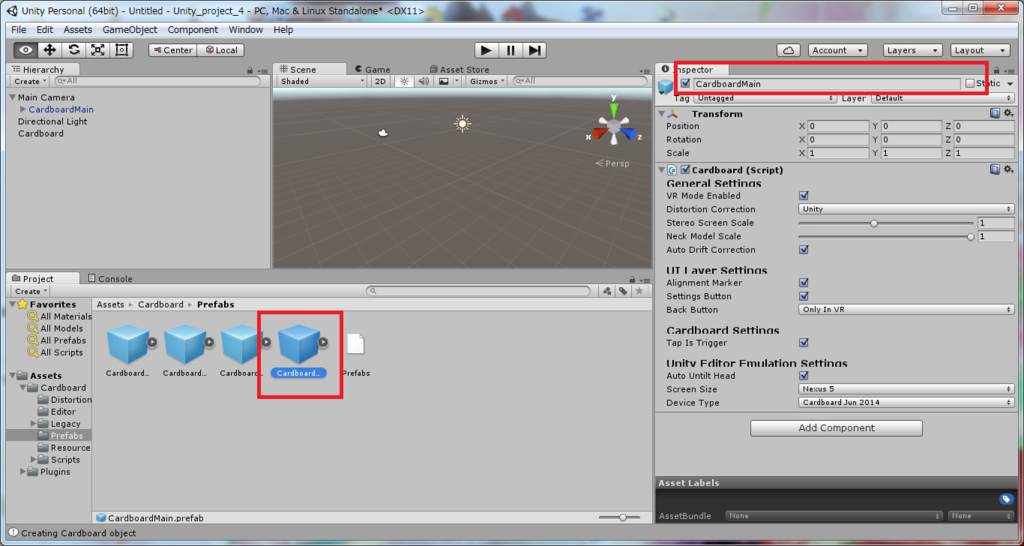Open the Back Button dropdown
The image size is (1024, 546).
click(x=906, y=310)
